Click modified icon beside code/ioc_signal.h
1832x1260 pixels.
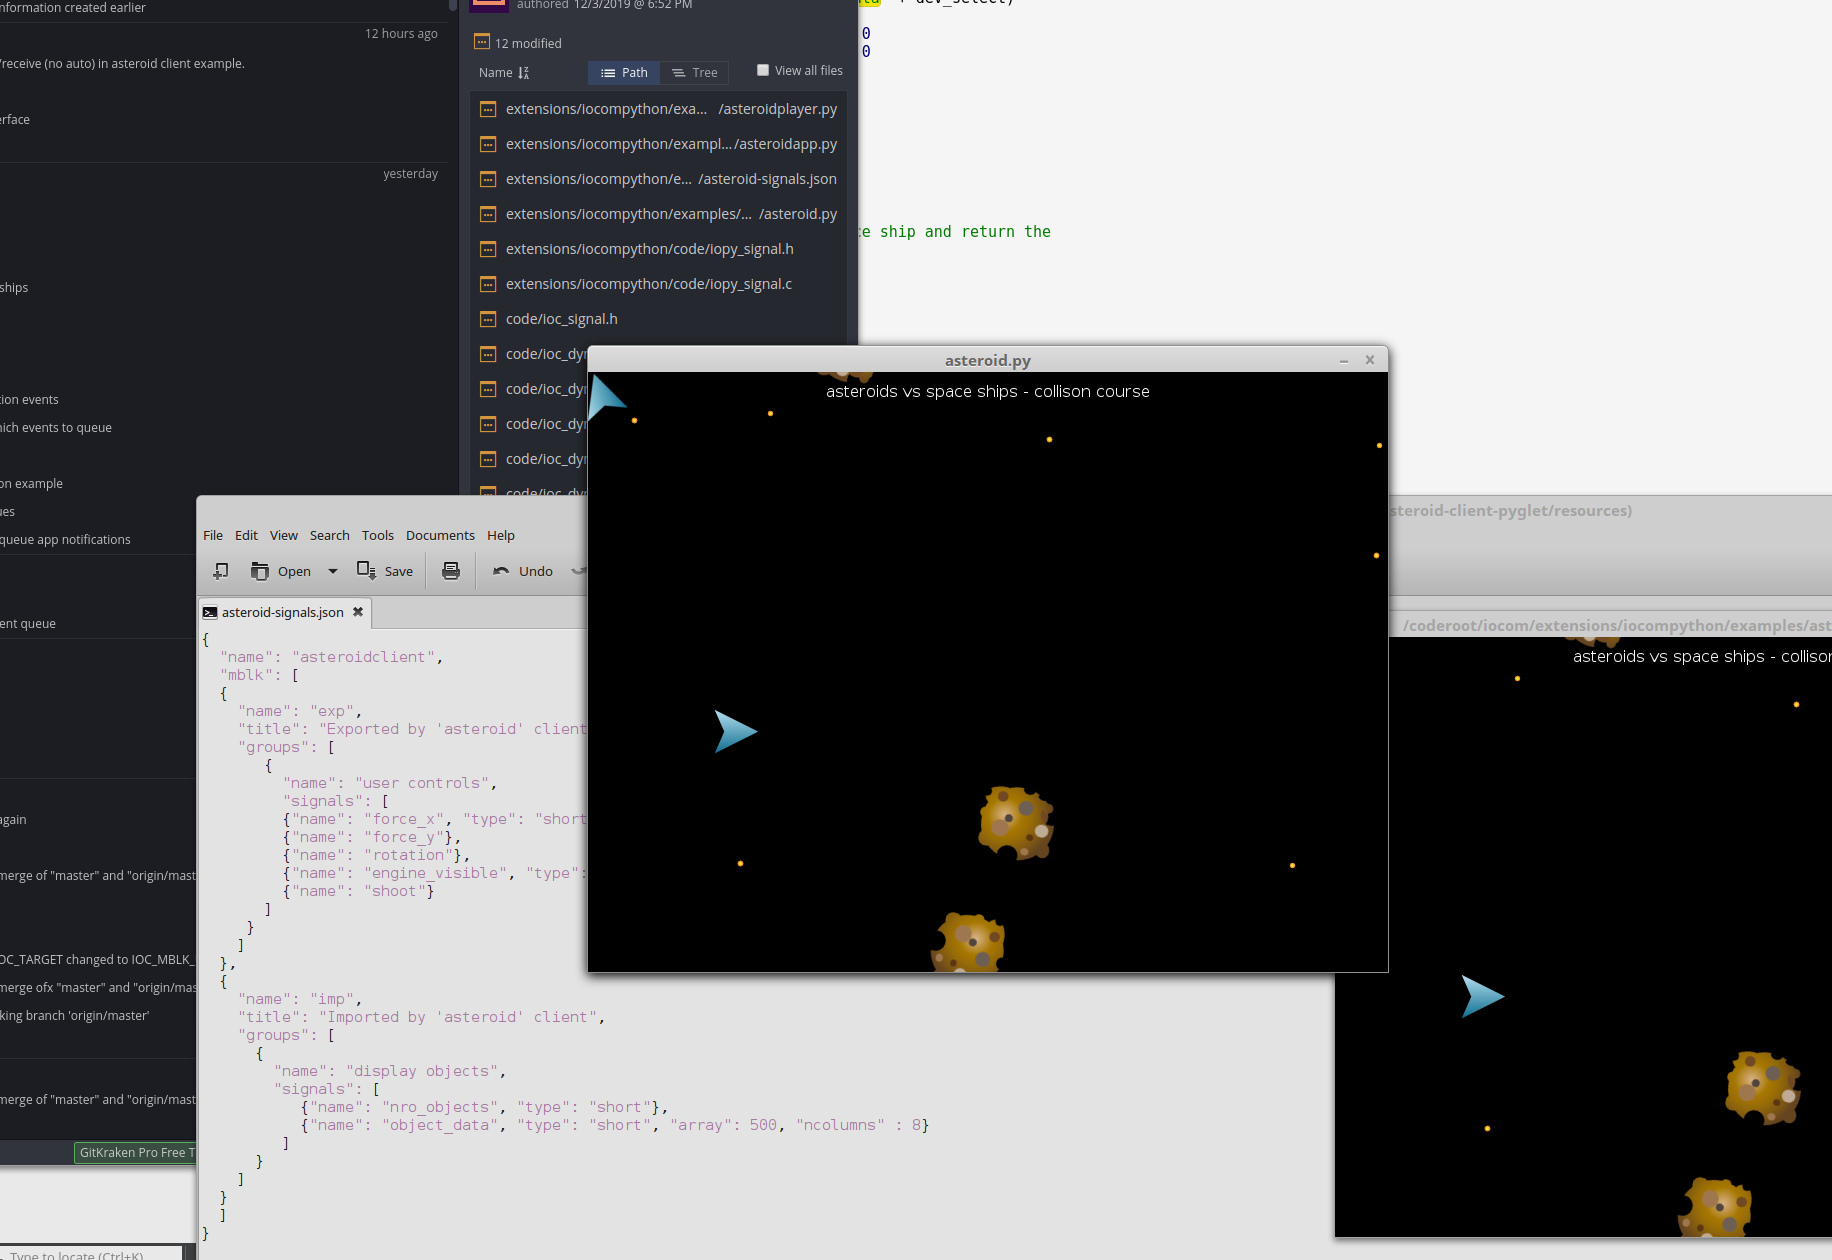click(x=488, y=319)
